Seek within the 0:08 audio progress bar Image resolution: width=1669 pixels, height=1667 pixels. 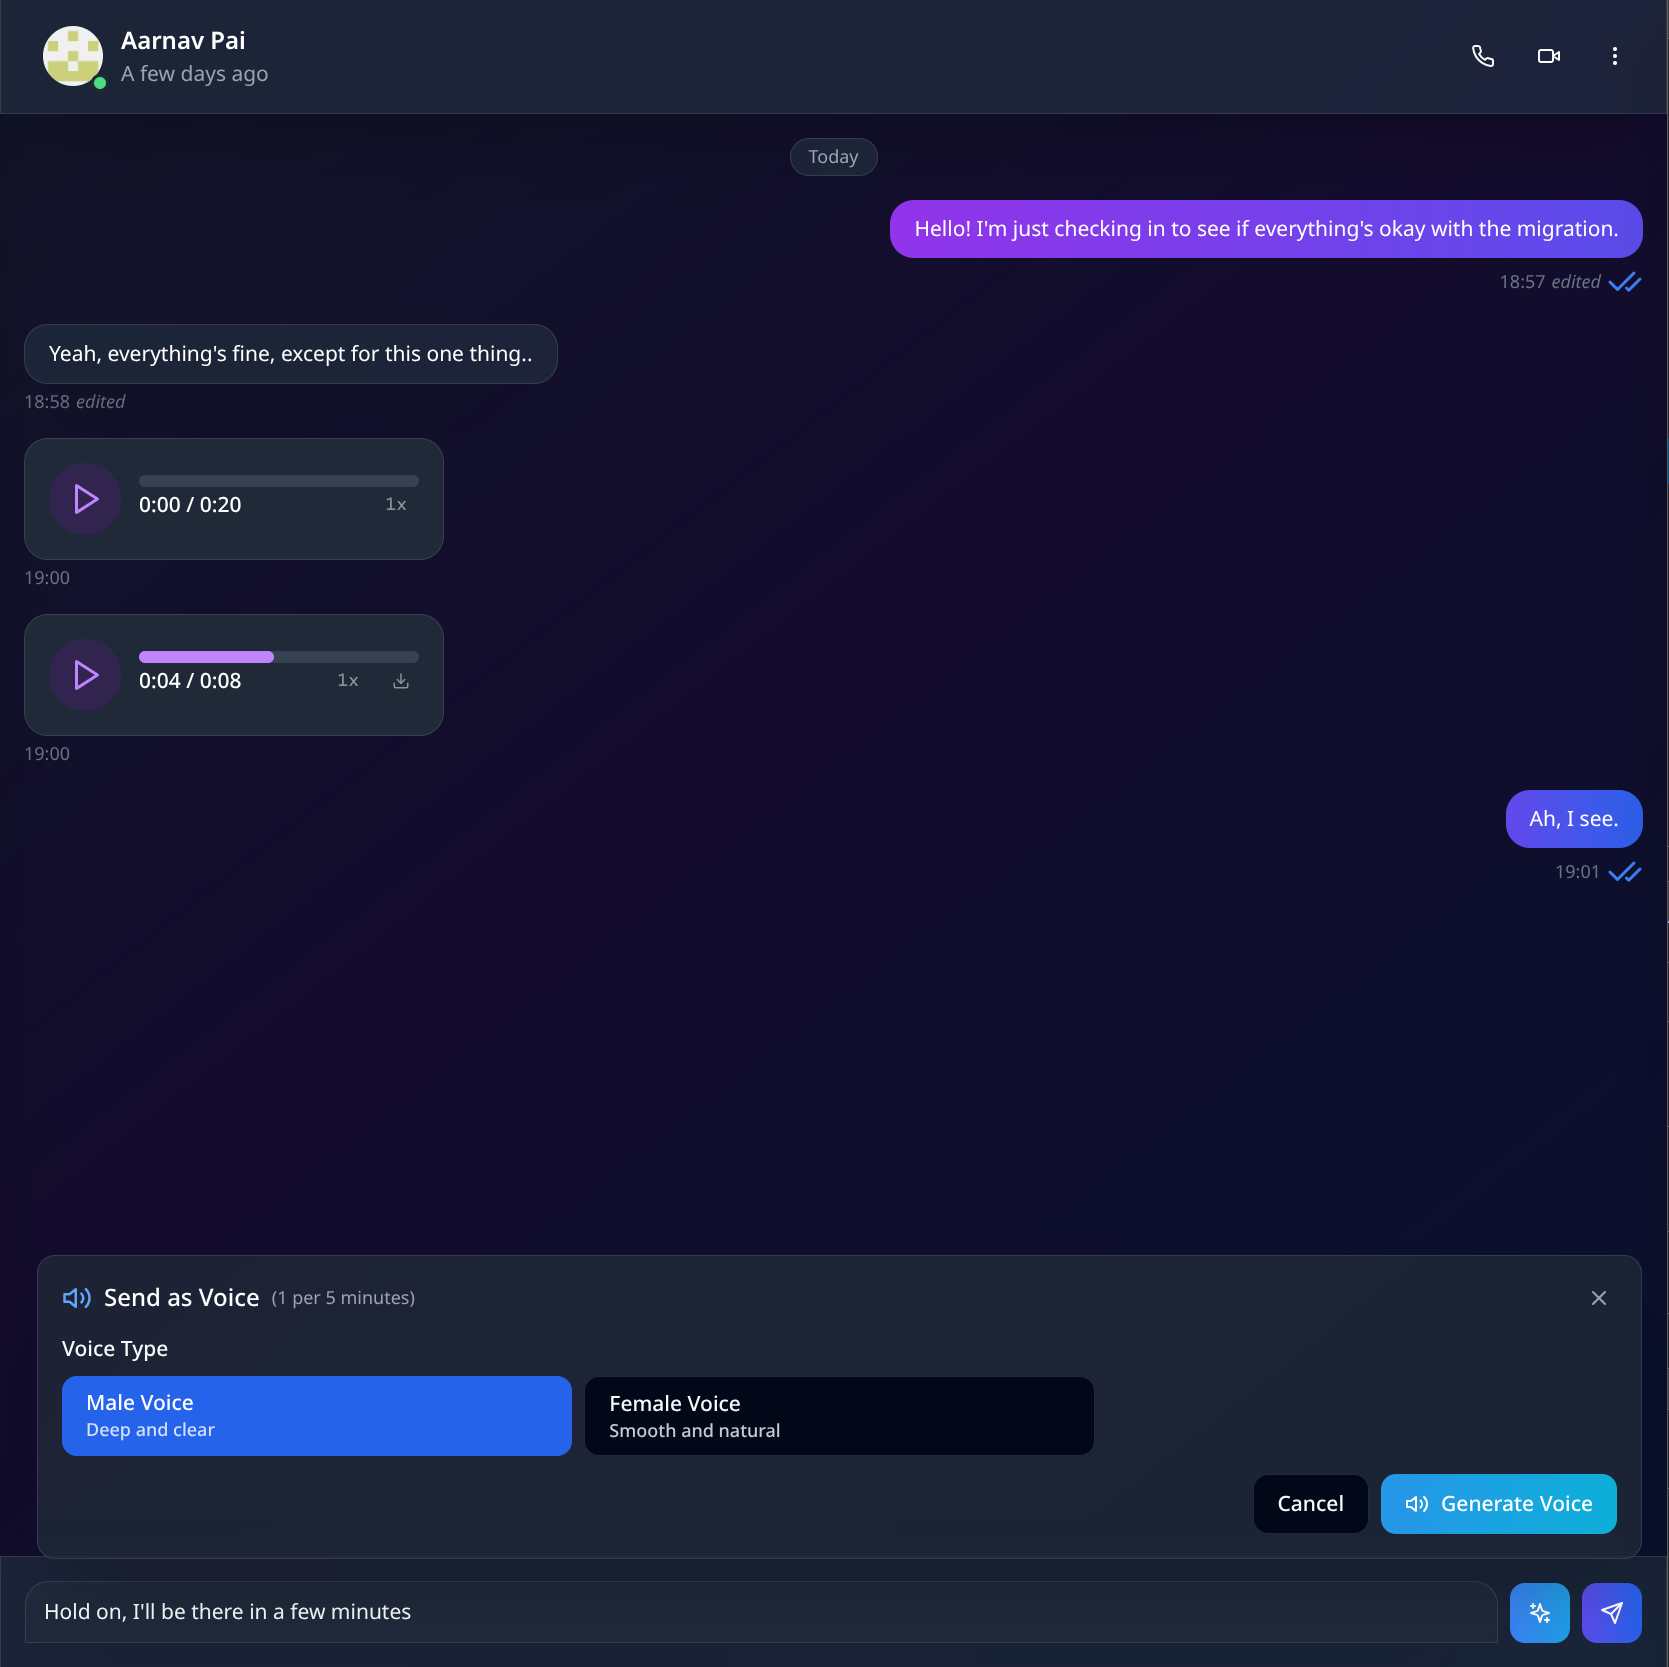[279, 657]
